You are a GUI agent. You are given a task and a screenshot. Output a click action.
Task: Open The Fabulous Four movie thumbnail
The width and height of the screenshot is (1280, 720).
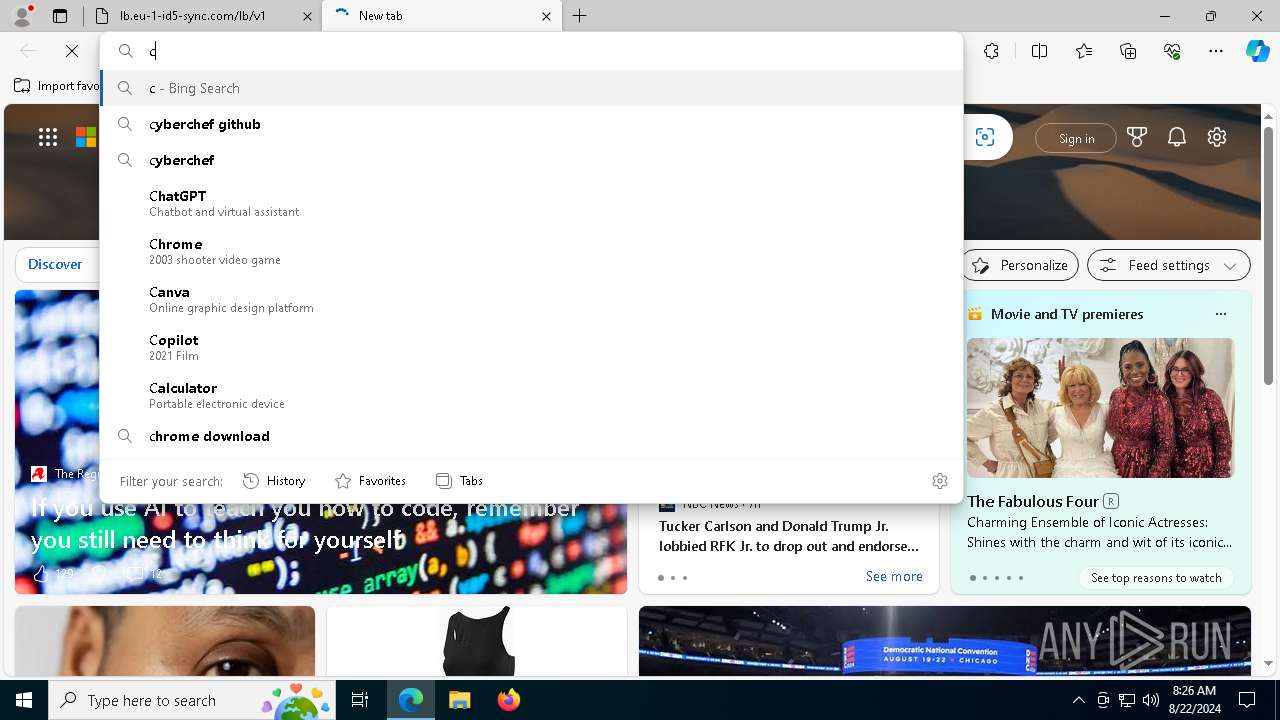click(x=1100, y=408)
